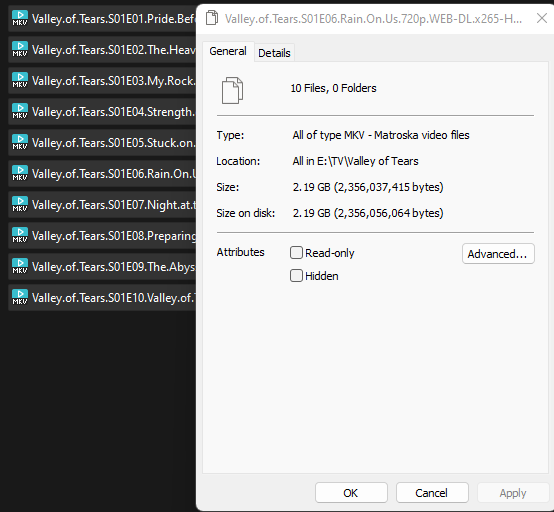Select file Valley.of.Tears.S01E01.Pride
Image resolution: width=554 pixels, height=512 pixels.
point(102,18)
